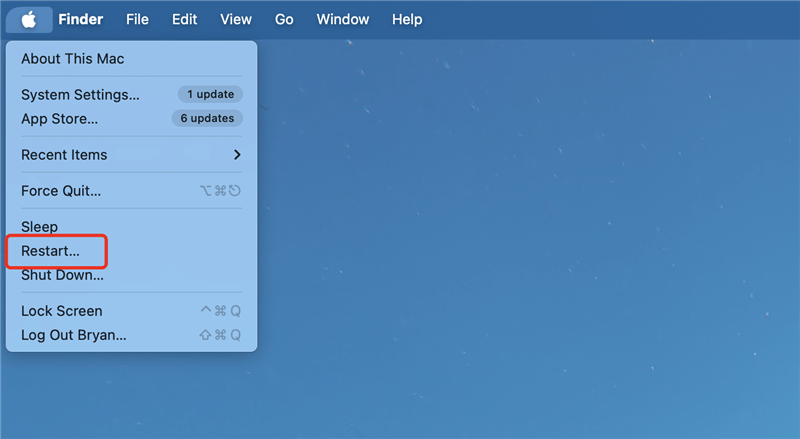Open the Help menu
Screen dimensions: 800x439
[407, 20]
